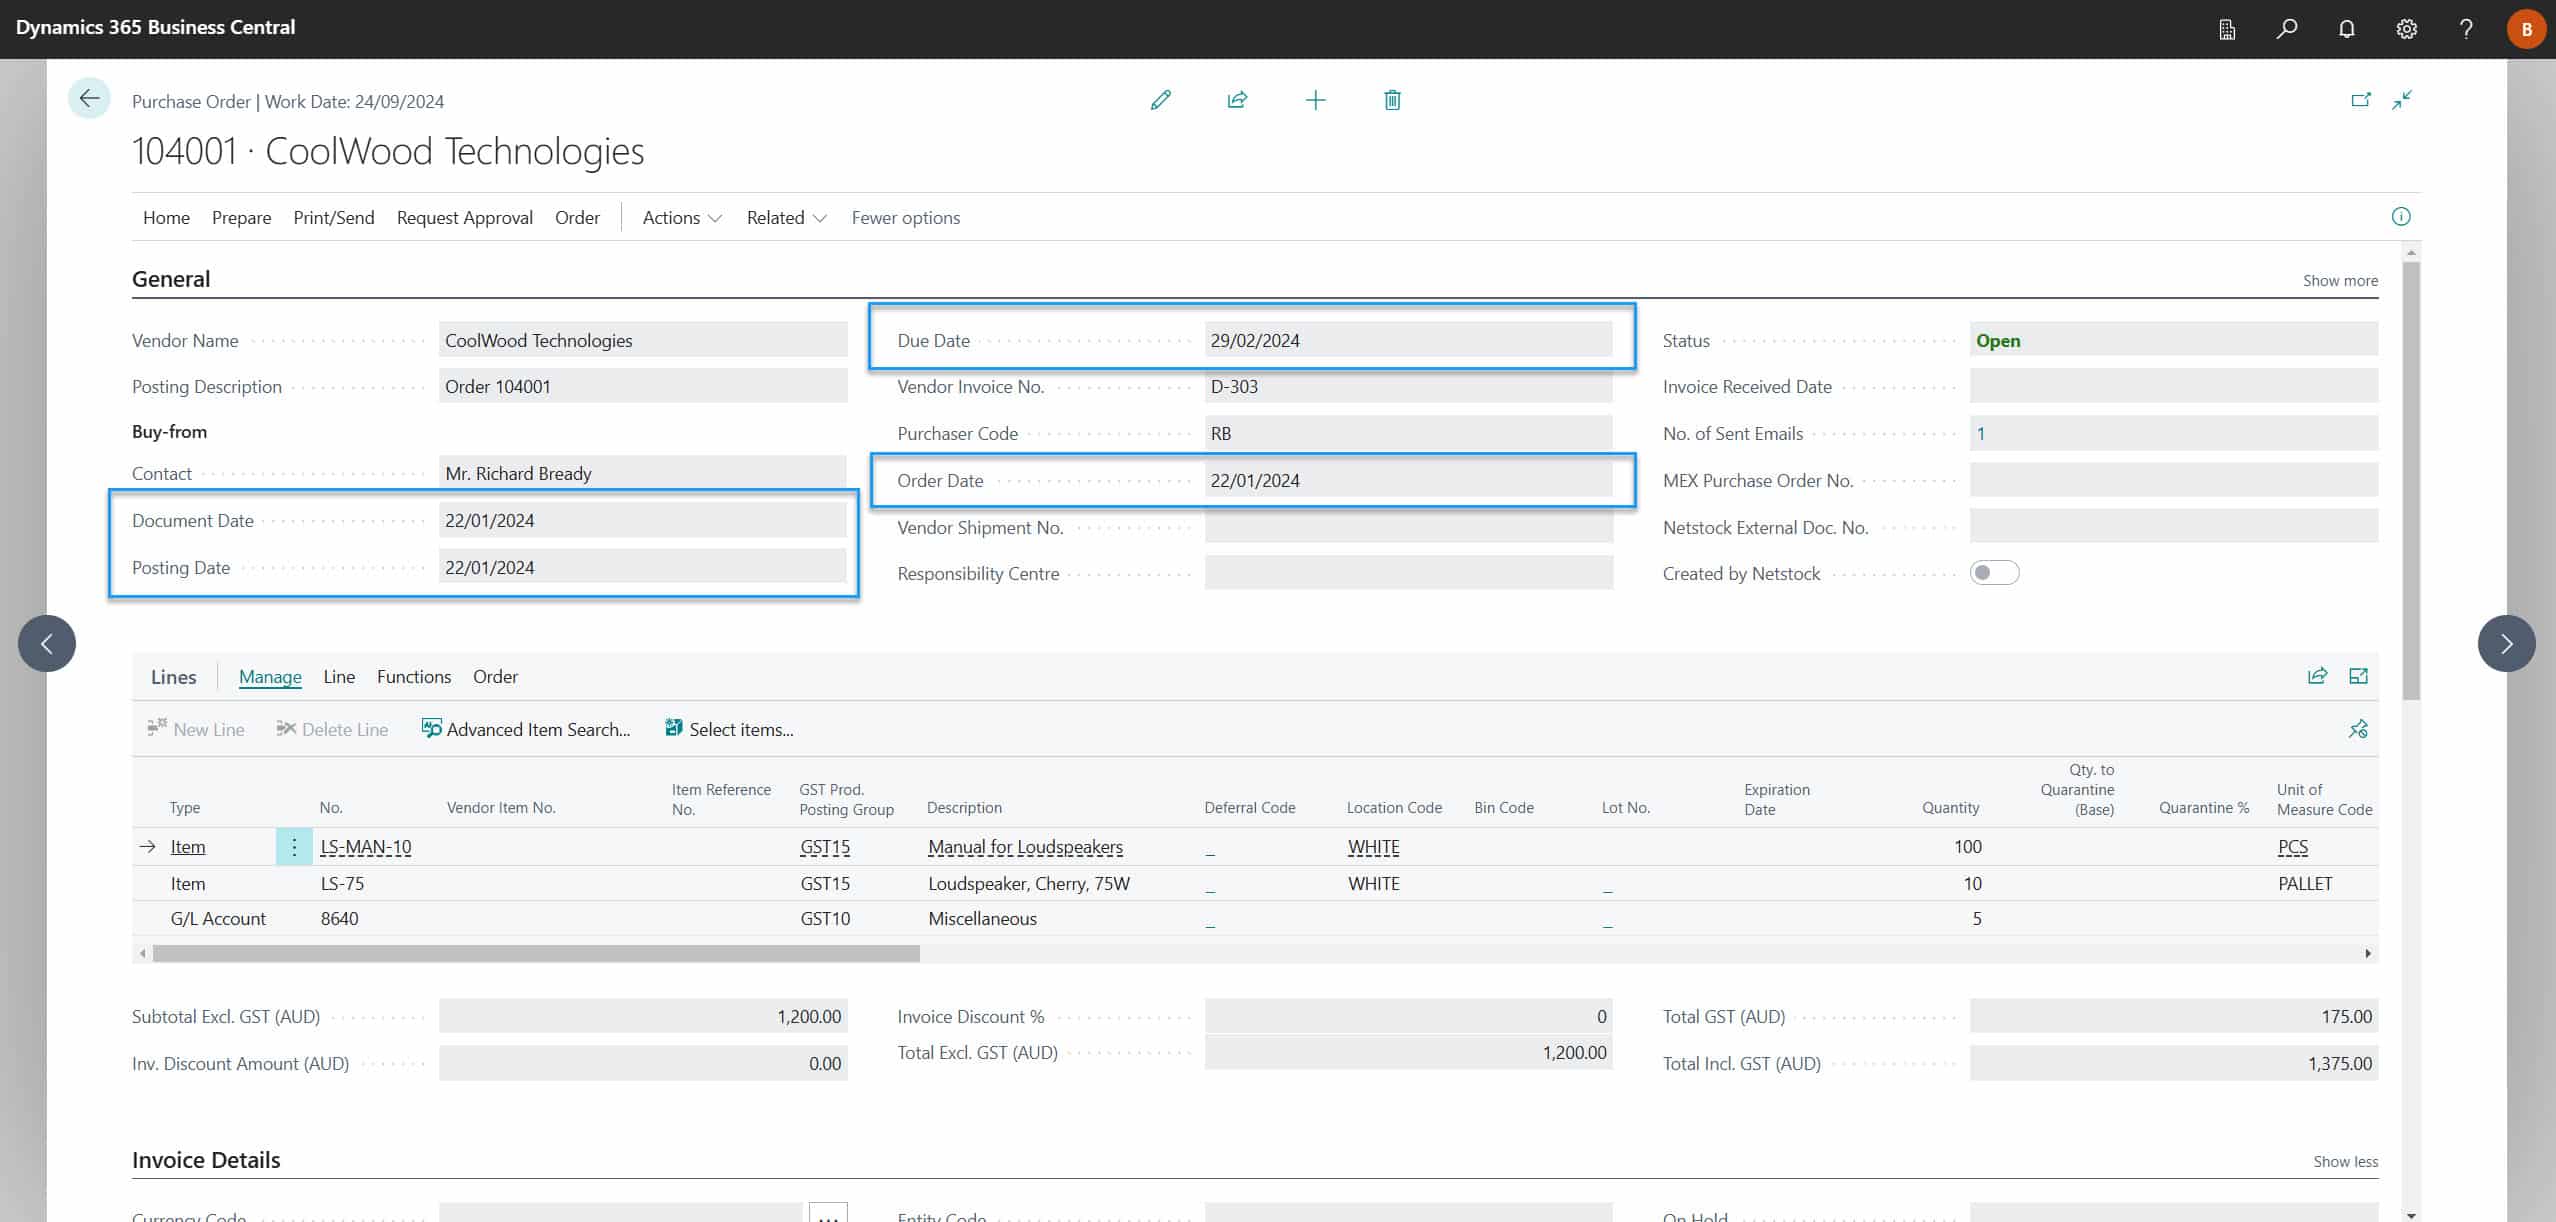Click the edit pencil icon
Viewport: 2556px width, 1222px height.
(x=1160, y=100)
